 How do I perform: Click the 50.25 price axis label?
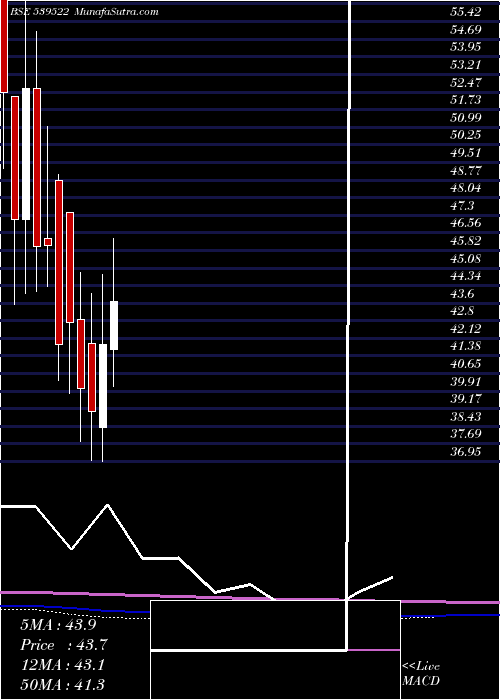click(x=466, y=135)
